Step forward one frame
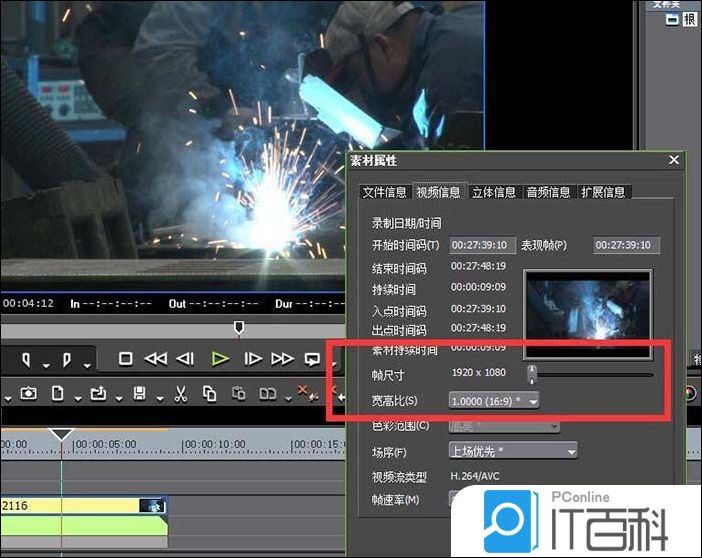Viewport: 702px width, 558px height. point(253,358)
